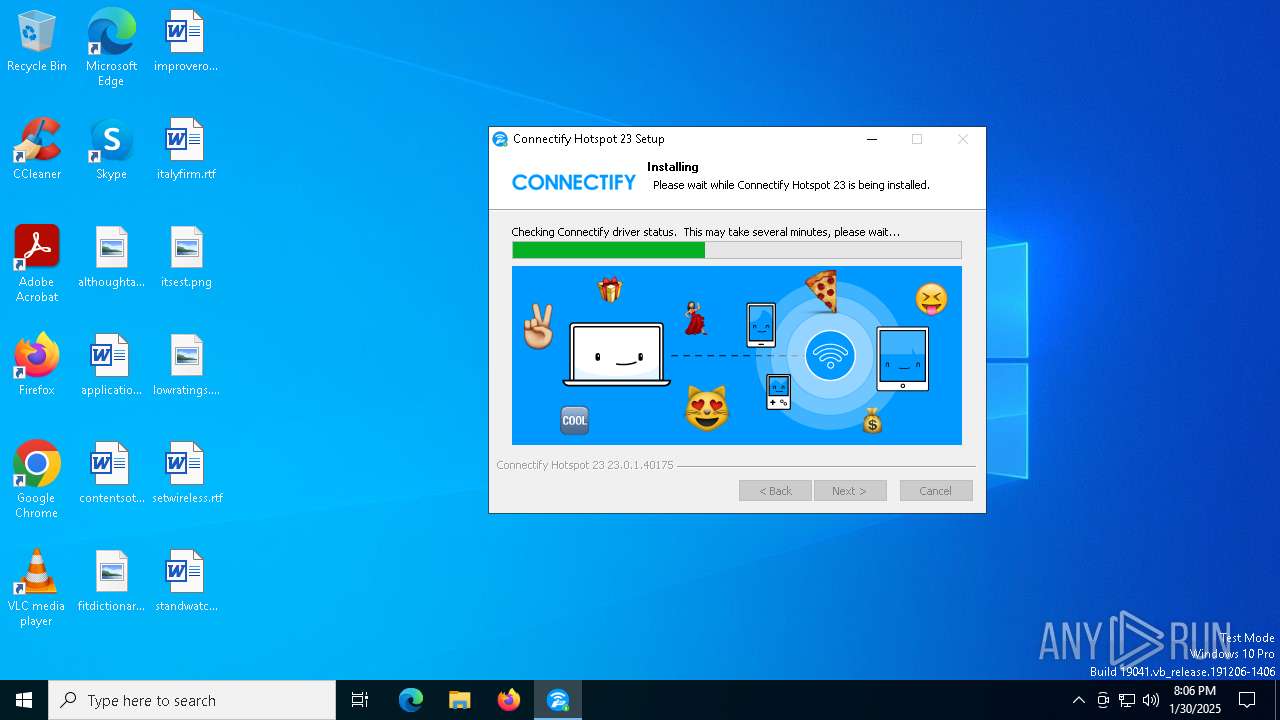Select the itsest.png image file
The image size is (1280, 720).
[x=185, y=258]
